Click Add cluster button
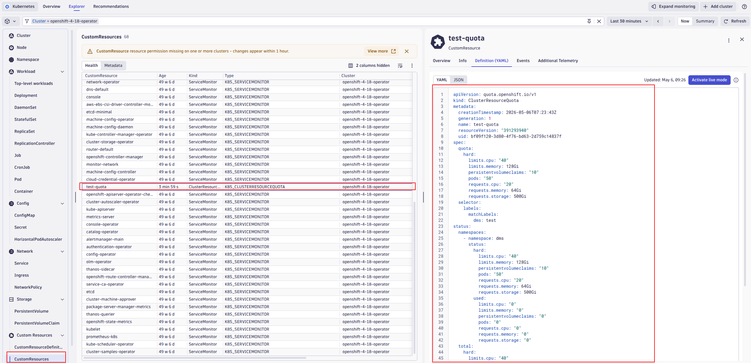The width and height of the screenshot is (751, 363). pyautogui.click(x=718, y=7)
